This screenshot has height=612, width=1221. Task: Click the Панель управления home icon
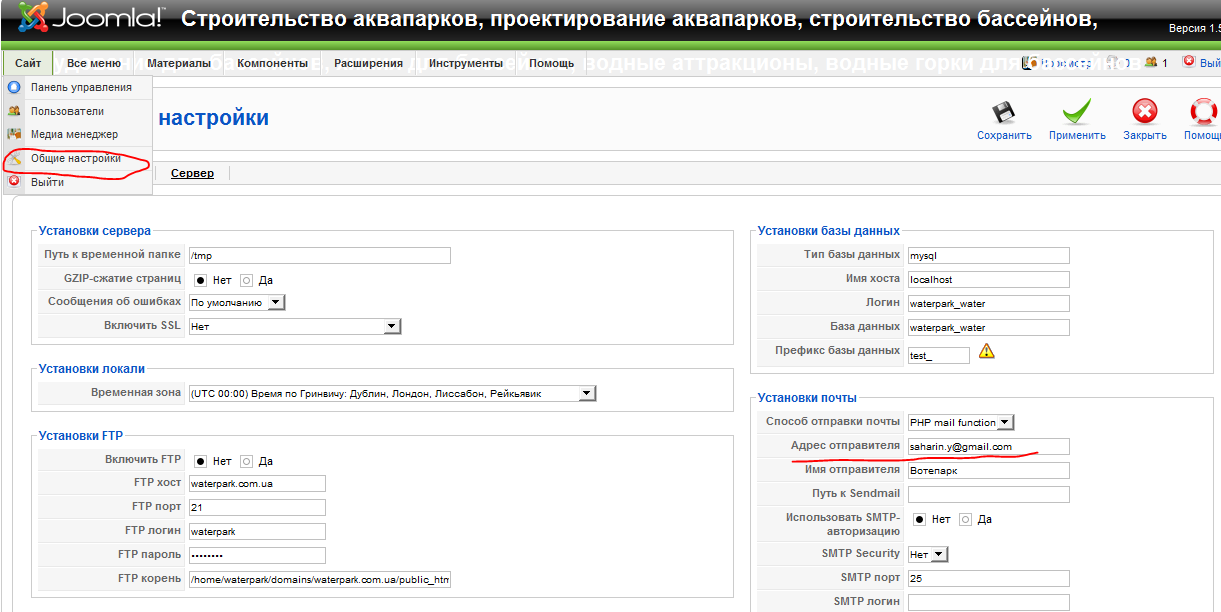point(14,87)
